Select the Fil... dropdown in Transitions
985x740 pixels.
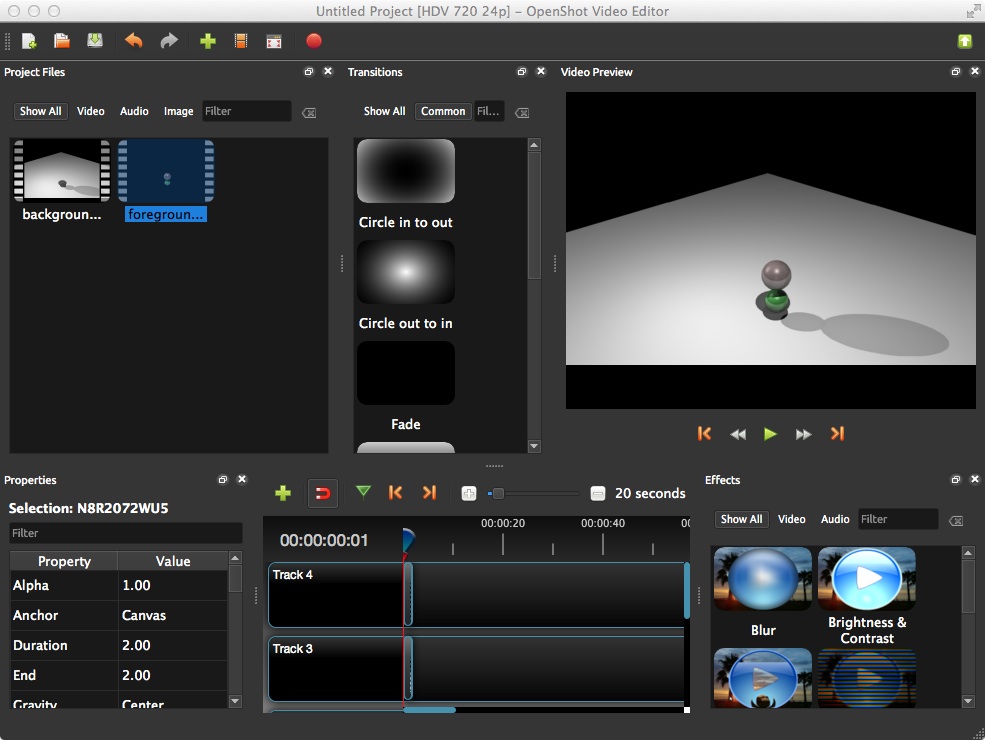tap(488, 111)
